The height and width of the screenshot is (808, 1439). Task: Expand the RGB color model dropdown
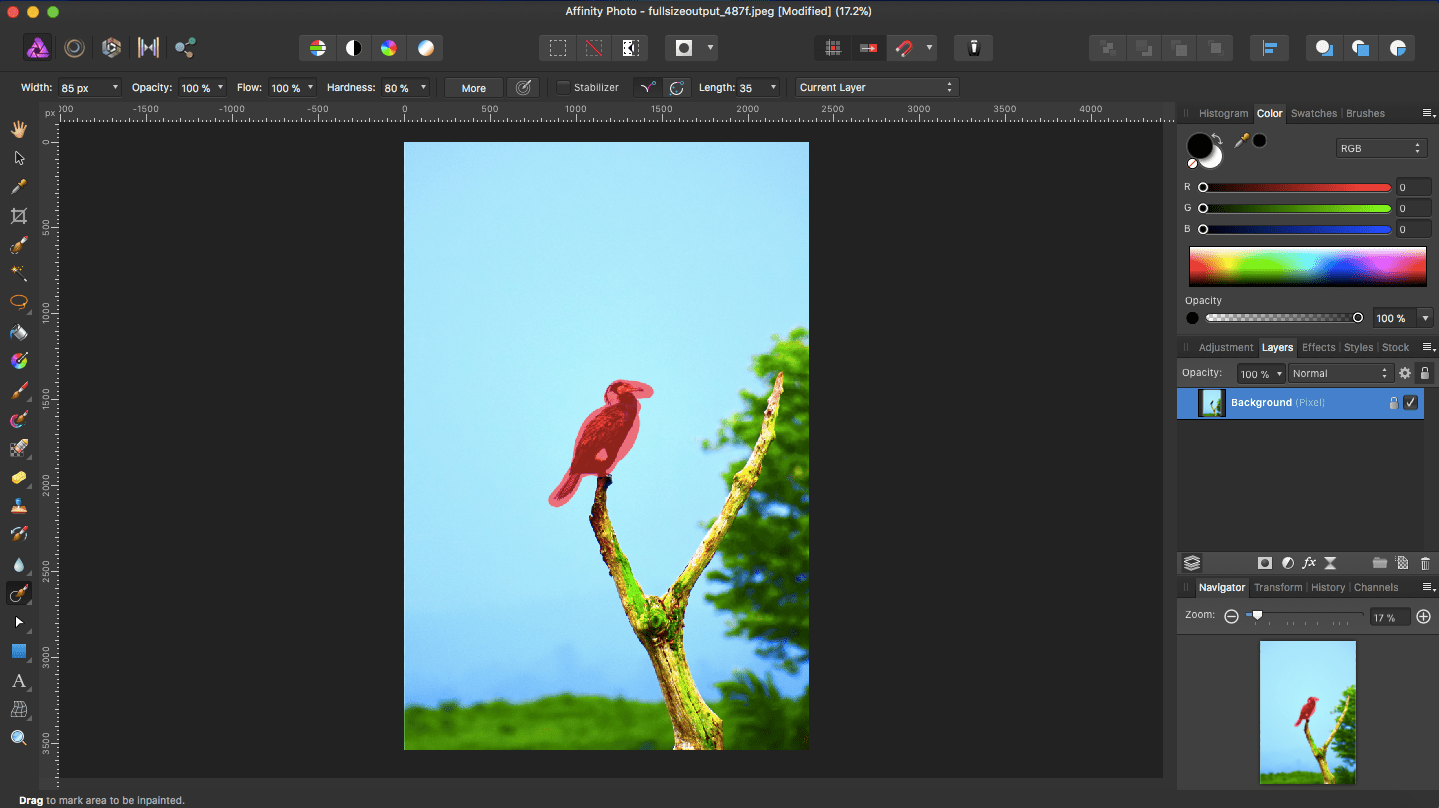point(1381,148)
